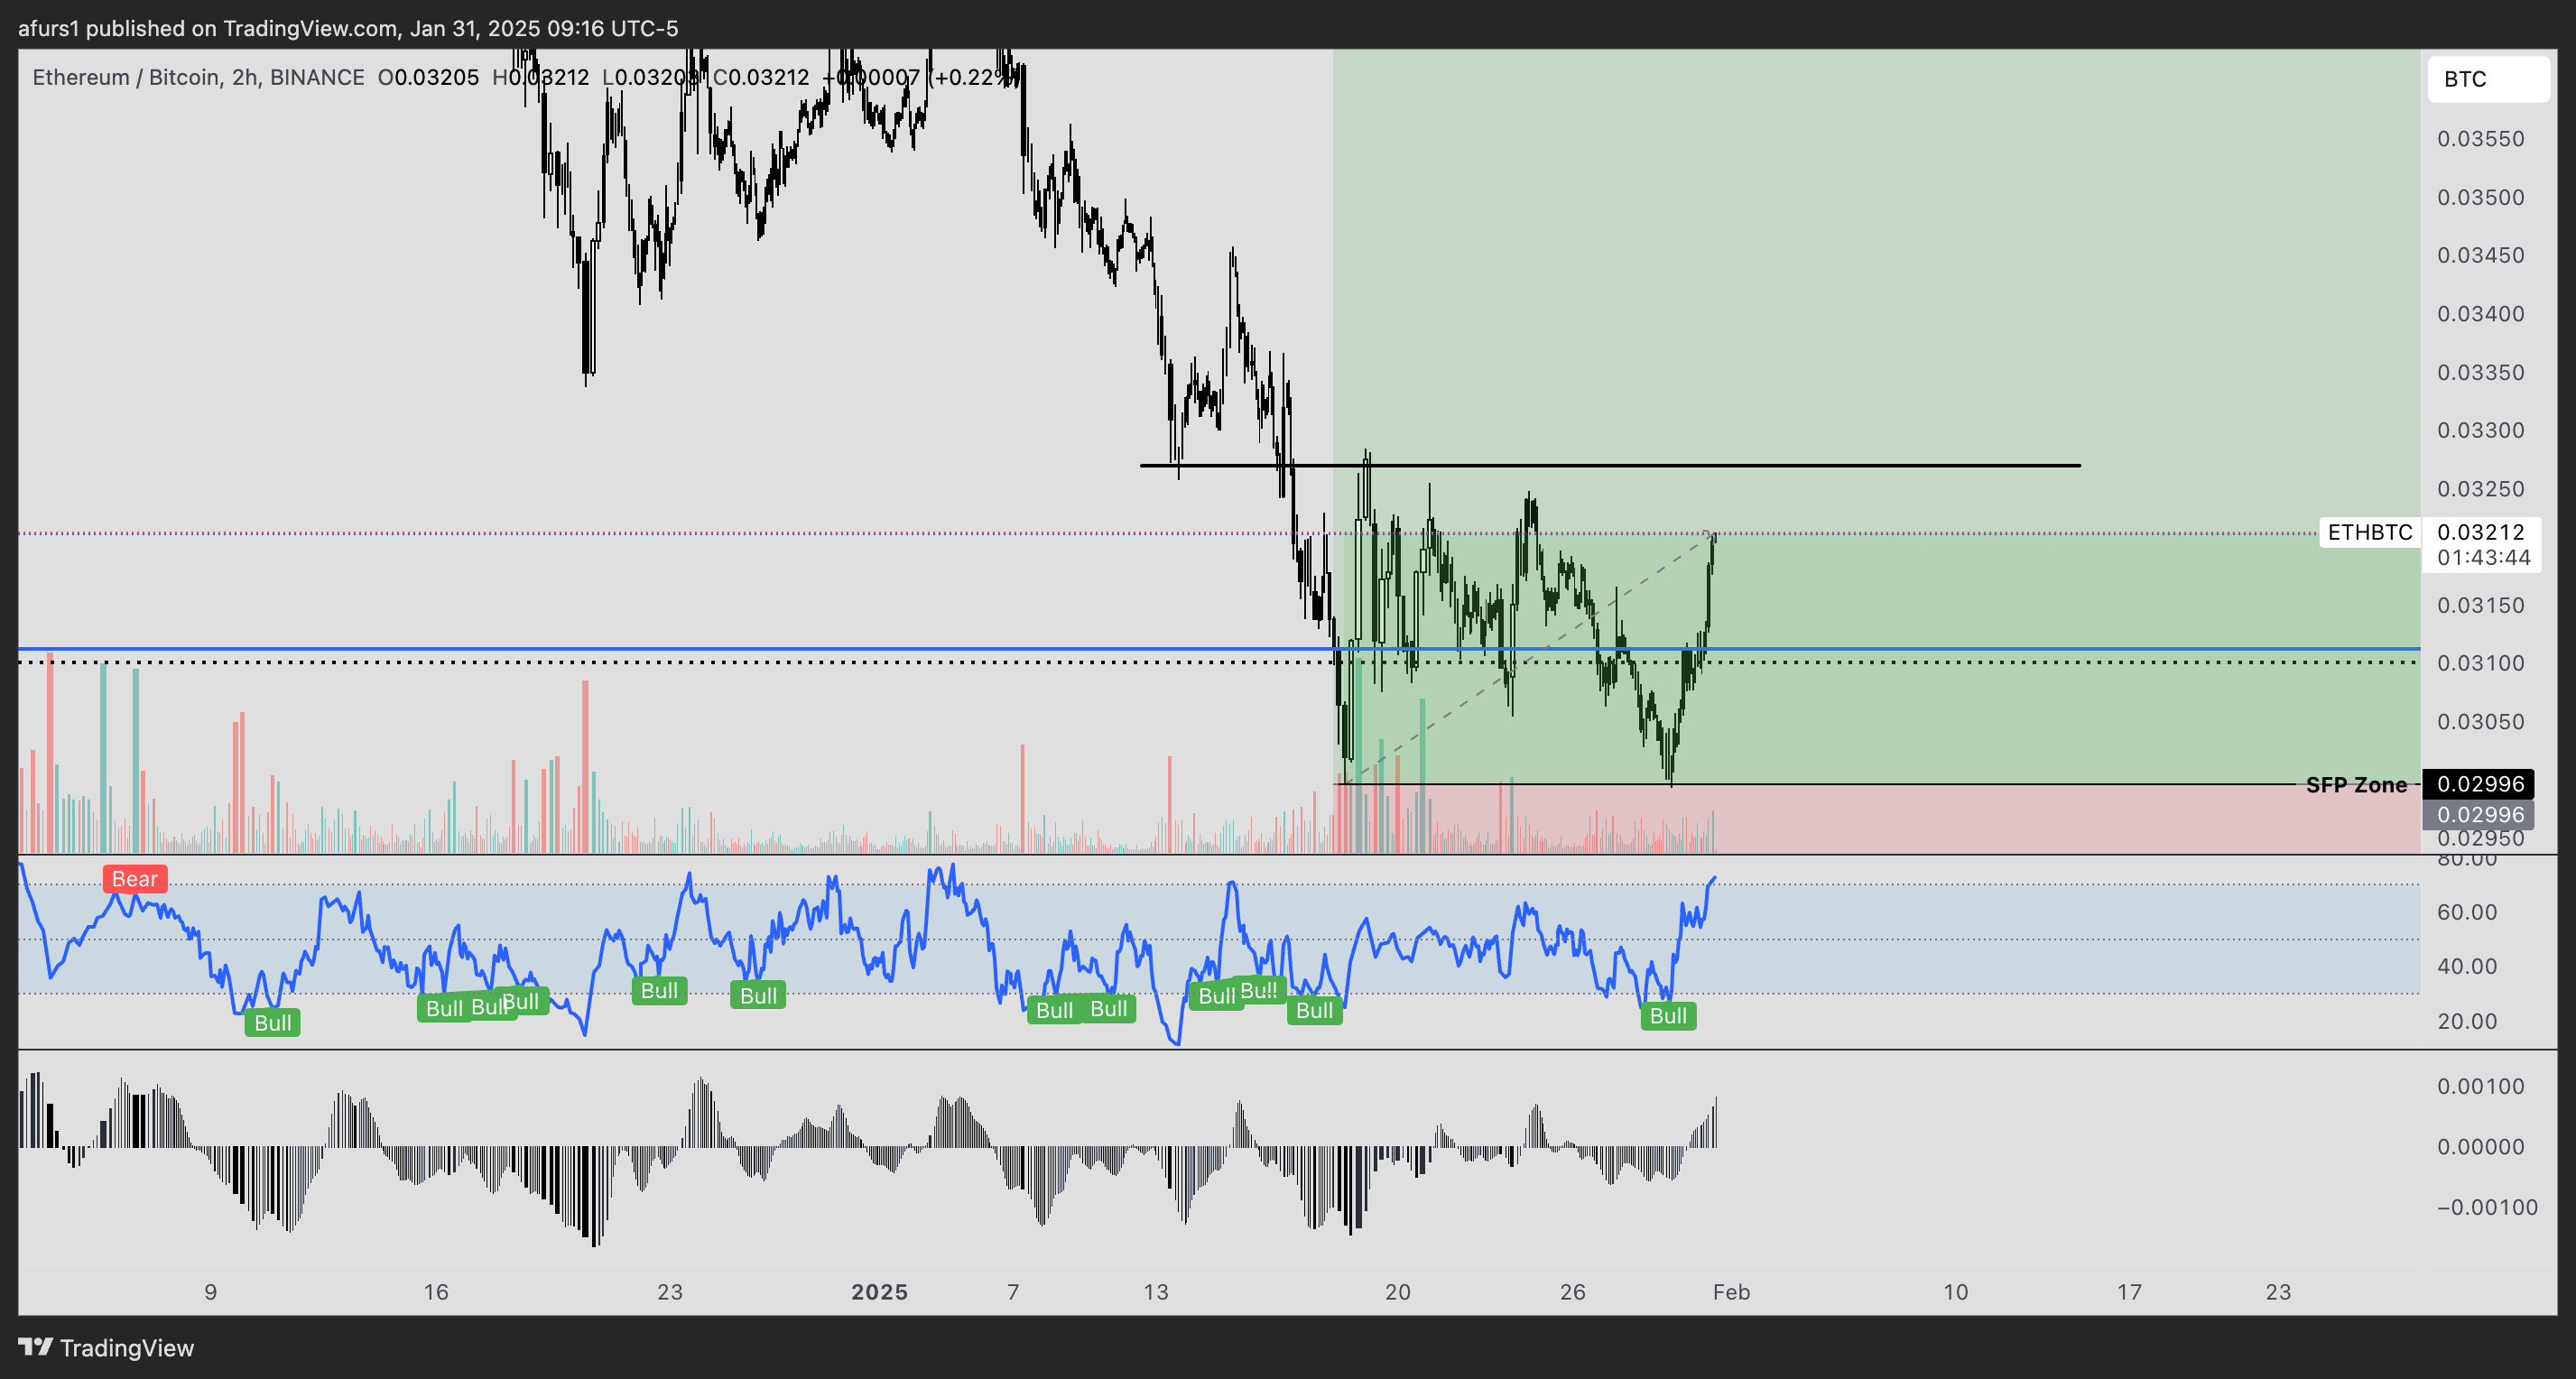Viewport: 2576px width, 1379px height.
Task: Click the 0.03100 price axis tick
Action: pos(2480,663)
